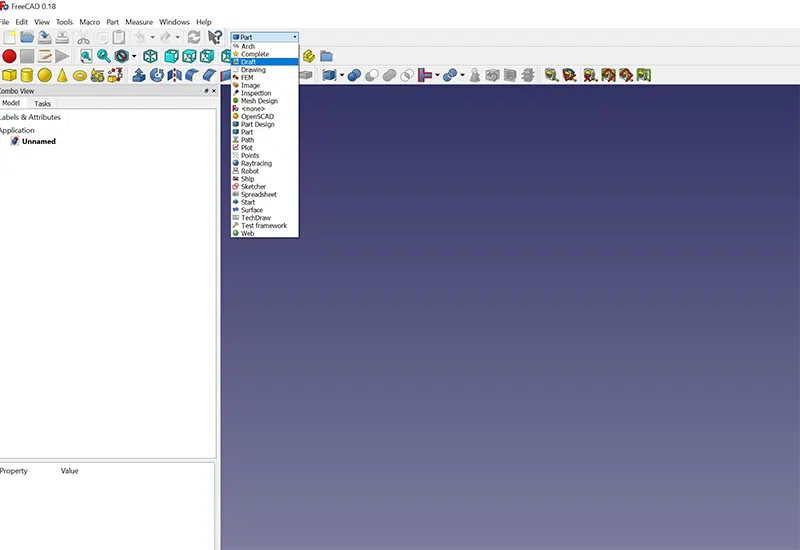Image resolution: width=800 pixels, height=550 pixels.
Task: Stop macro recording with the grey square
Action: tap(27, 56)
